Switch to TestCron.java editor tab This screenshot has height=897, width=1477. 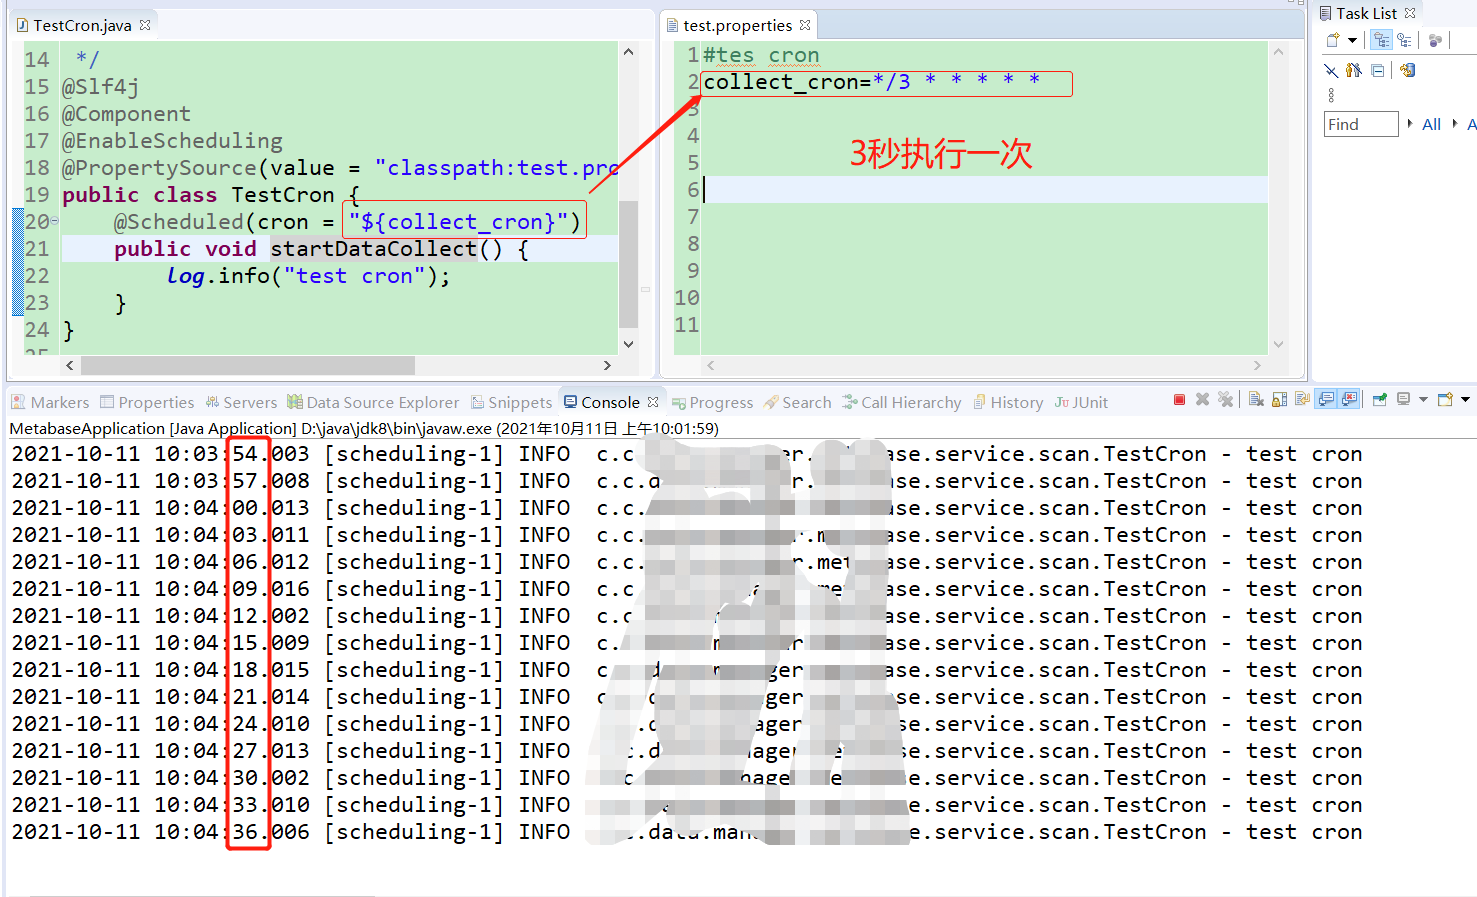[82, 25]
